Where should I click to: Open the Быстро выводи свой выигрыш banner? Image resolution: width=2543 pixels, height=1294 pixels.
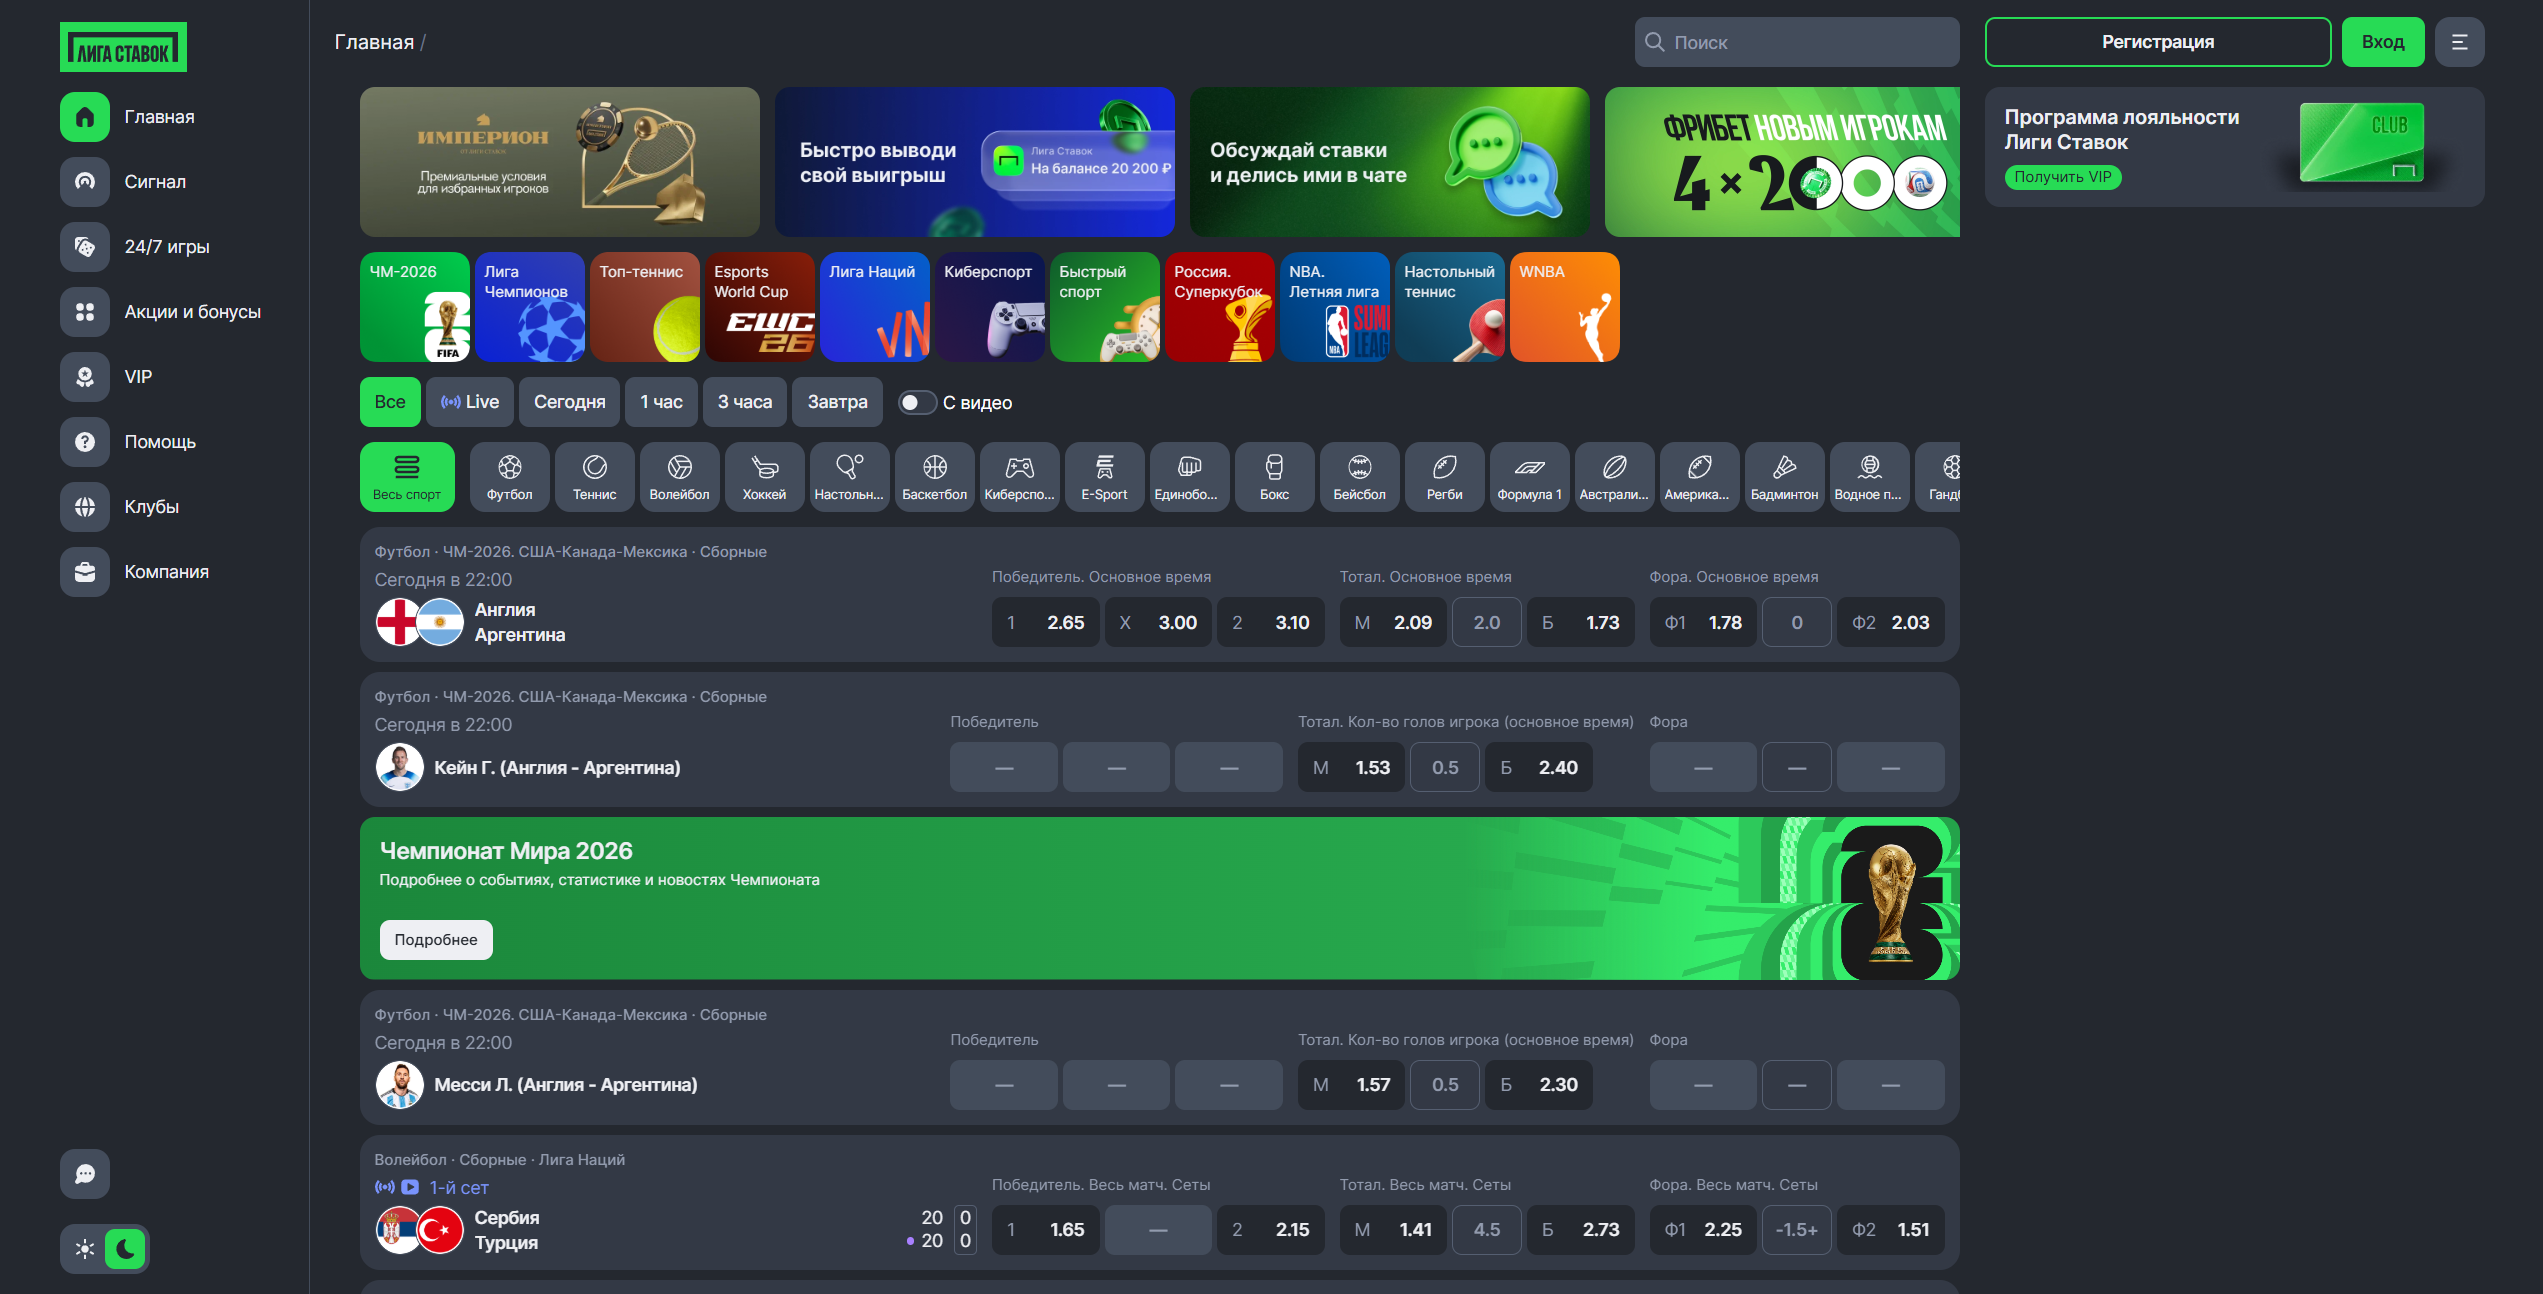pyautogui.click(x=975, y=162)
